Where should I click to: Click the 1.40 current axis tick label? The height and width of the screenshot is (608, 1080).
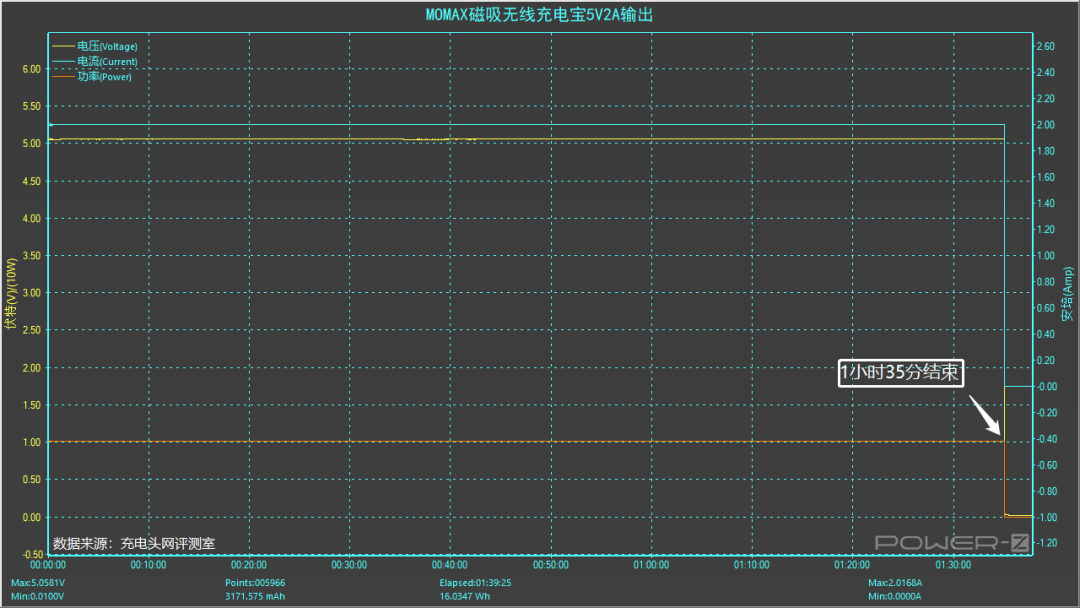tap(1046, 203)
